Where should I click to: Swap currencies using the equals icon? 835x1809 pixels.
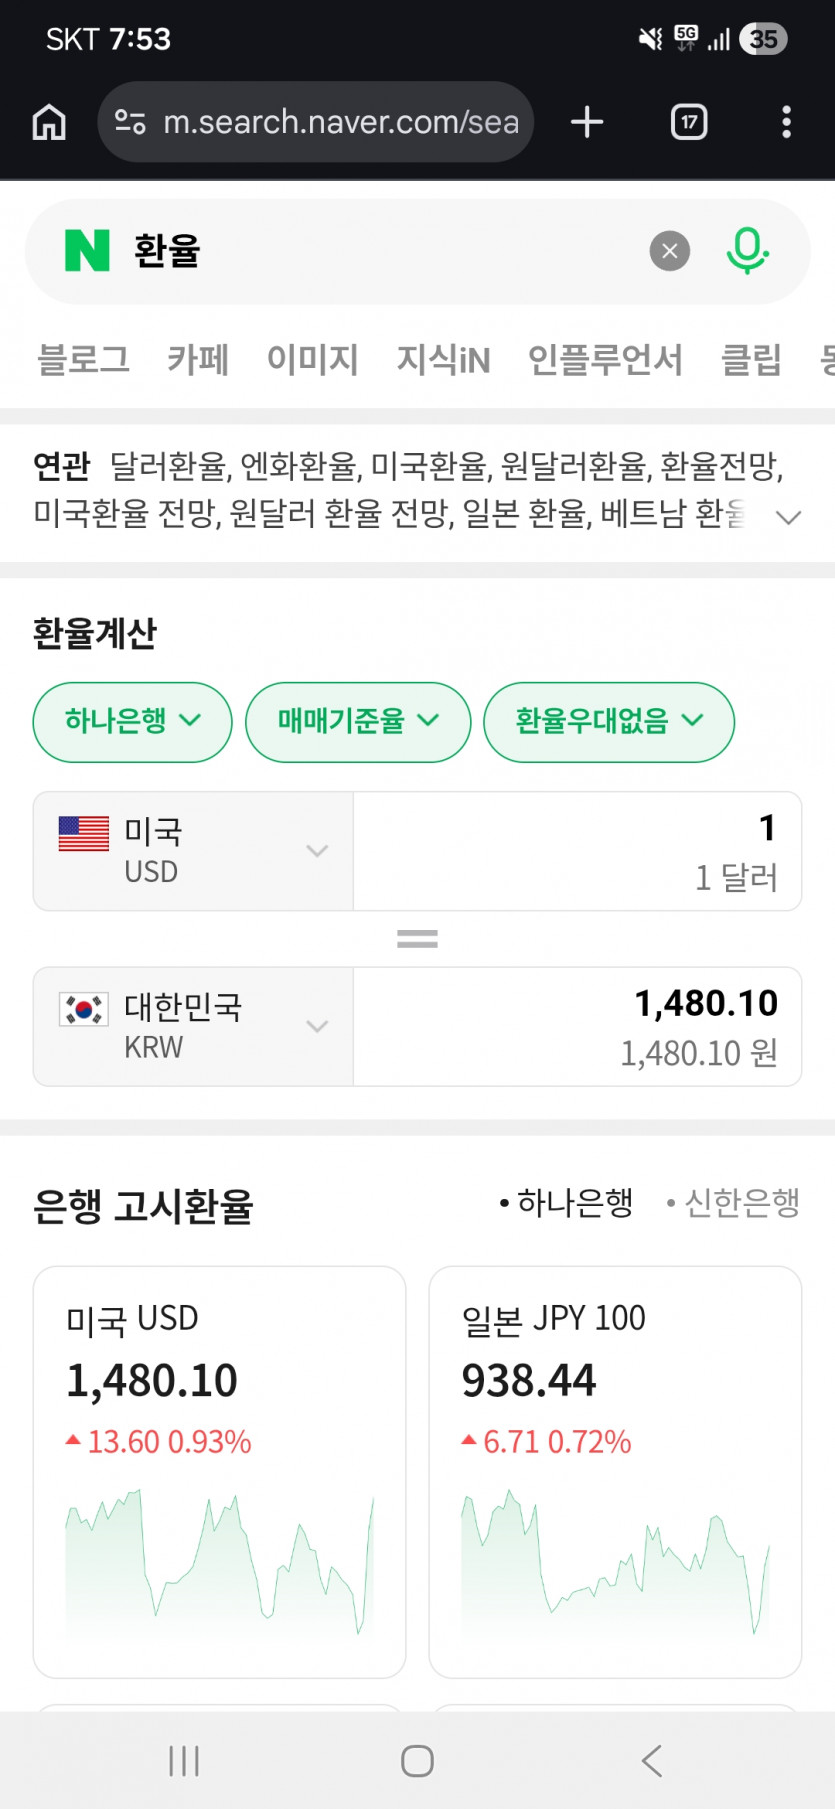point(417,939)
